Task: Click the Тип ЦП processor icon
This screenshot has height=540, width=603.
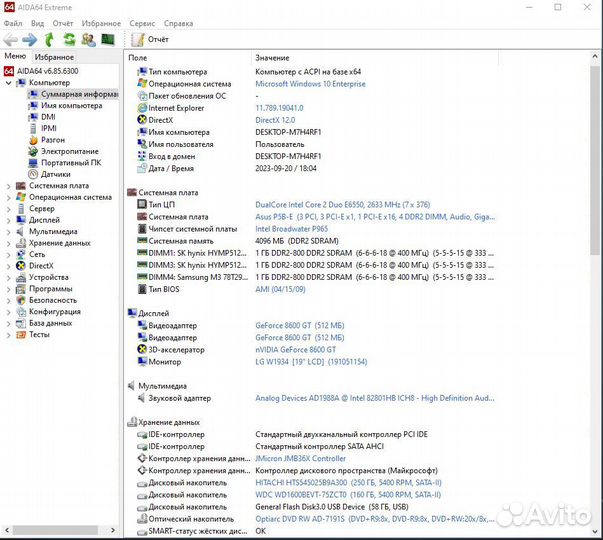Action: tap(142, 204)
